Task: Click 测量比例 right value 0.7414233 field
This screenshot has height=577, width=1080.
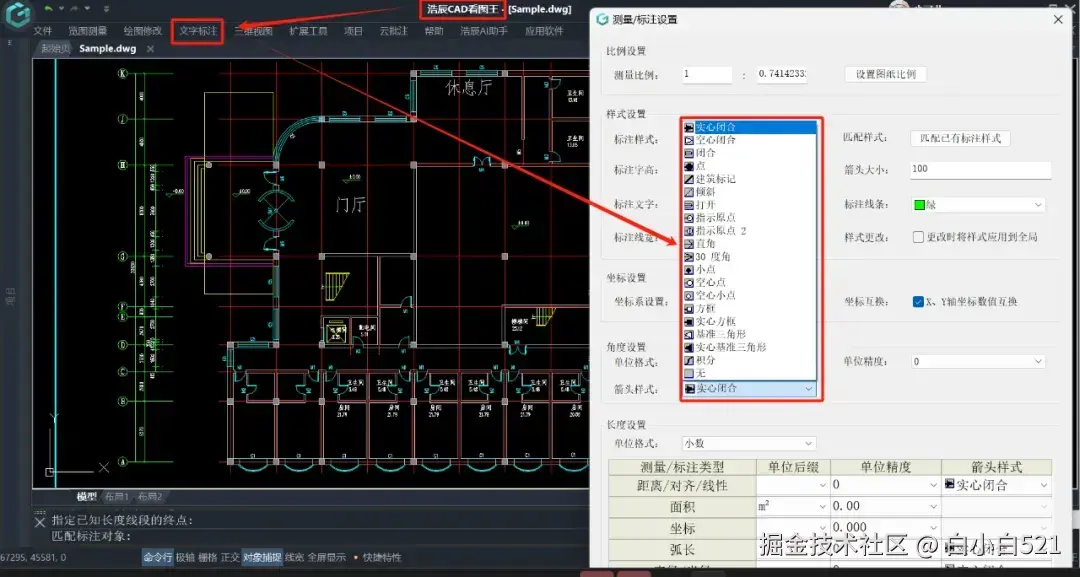Action: [x=782, y=74]
